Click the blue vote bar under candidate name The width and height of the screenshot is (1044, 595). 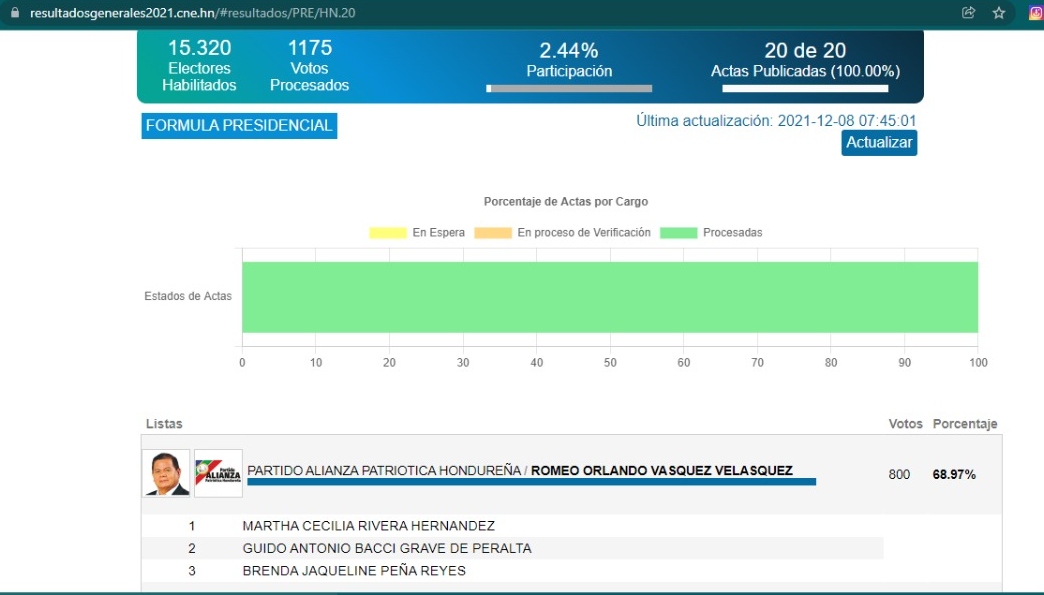pos(531,482)
